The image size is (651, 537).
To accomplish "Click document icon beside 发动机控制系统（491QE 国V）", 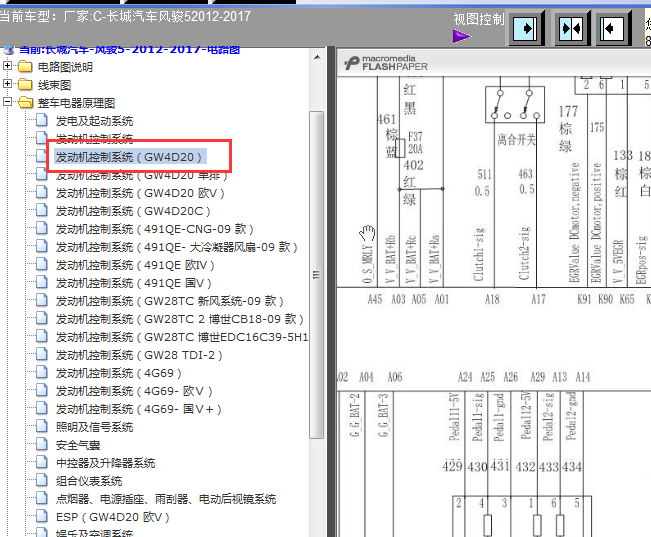I will pyautogui.click(x=42, y=282).
